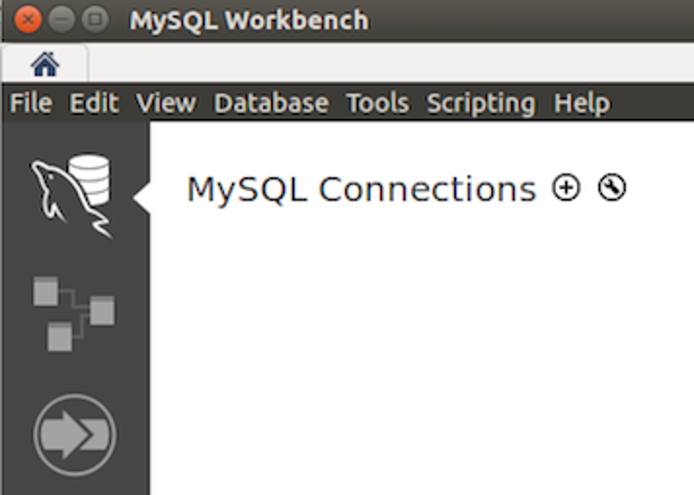Open the Database menu

(x=271, y=103)
